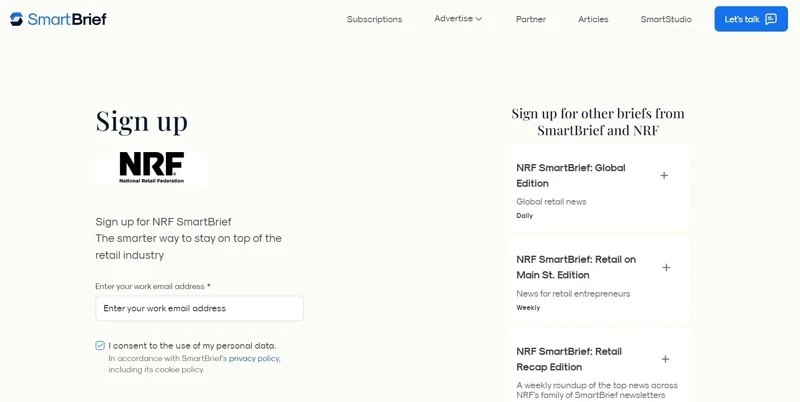Click the Let's talk button
The image size is (800, 402).
tap(751, 19)
